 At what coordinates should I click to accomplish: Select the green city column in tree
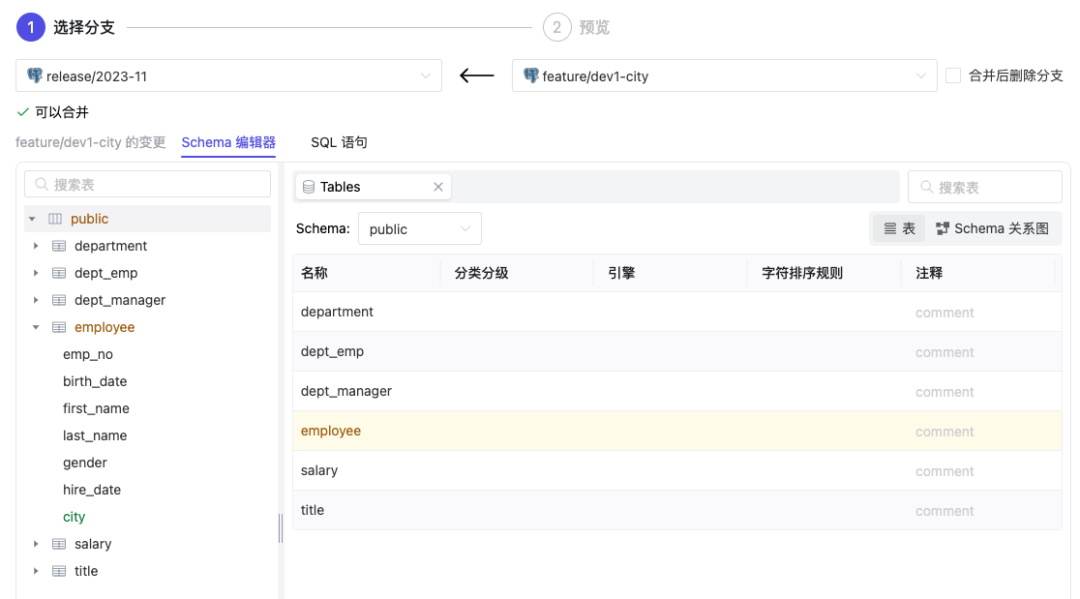pyautogui.click(x=74, y=517)
